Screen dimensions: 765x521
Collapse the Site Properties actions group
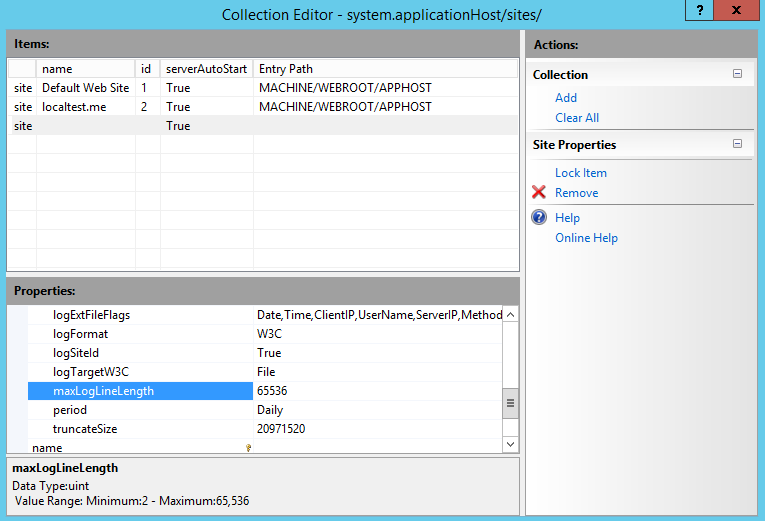(x=737, y=144)
